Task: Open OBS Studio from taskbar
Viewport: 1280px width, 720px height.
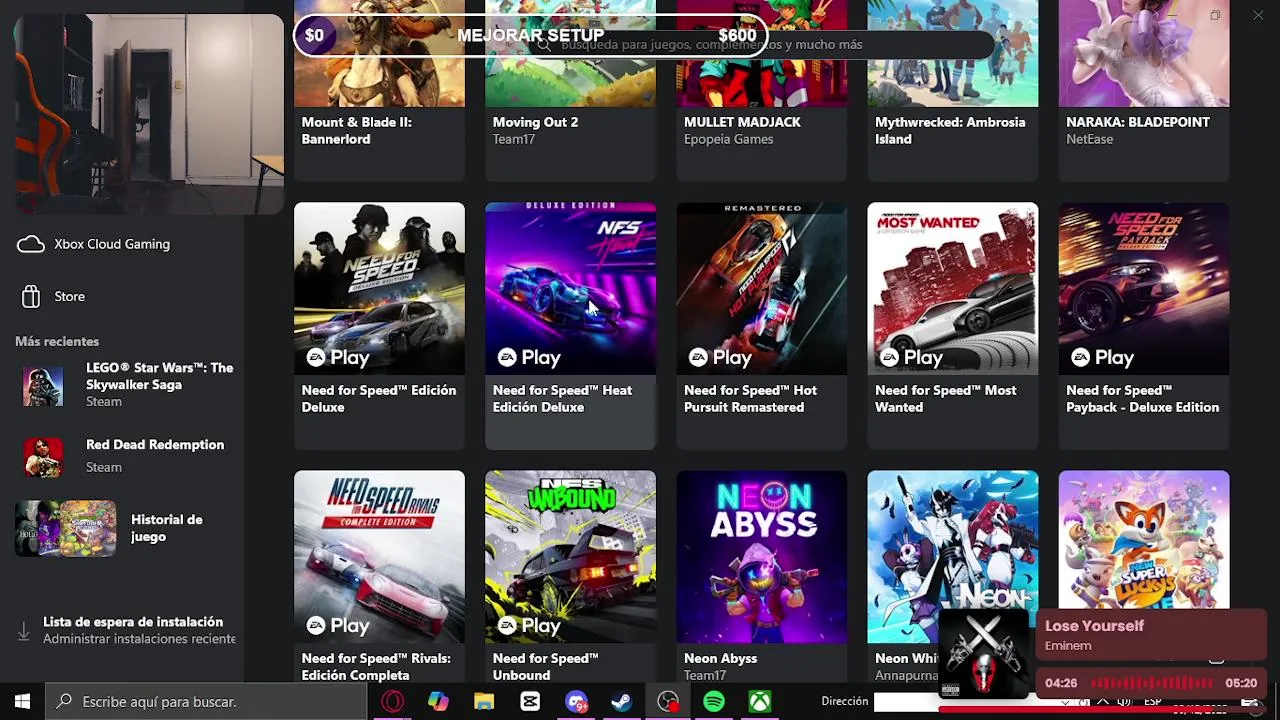Action: point(668,702)
